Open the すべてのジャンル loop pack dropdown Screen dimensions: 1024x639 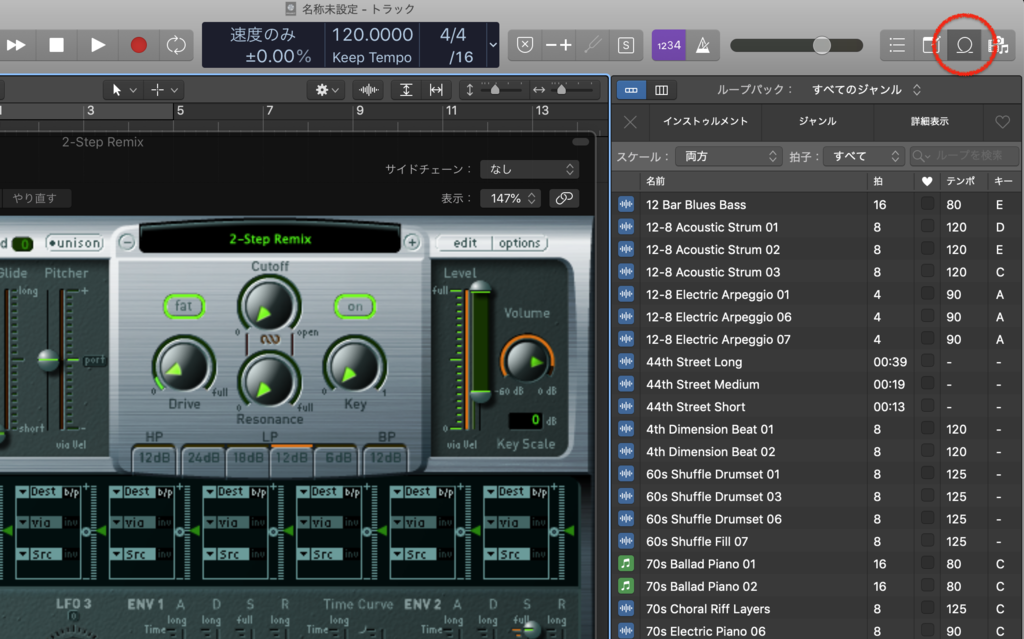click(866, 90)
